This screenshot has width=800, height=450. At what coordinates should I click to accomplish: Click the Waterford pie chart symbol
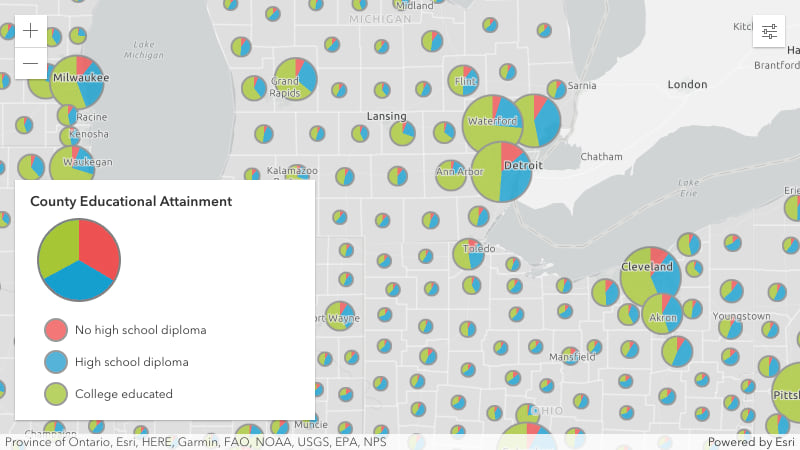coord(492,124)
